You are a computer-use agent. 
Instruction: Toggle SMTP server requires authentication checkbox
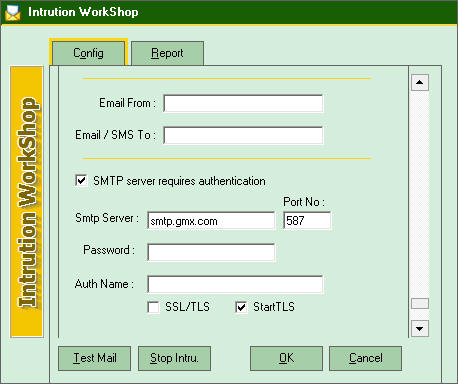81,181
